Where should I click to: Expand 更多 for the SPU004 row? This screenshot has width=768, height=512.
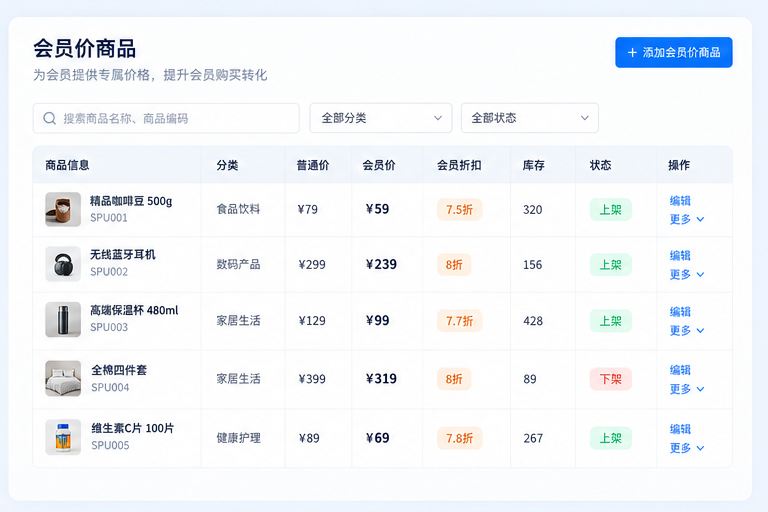pos(687,389)
